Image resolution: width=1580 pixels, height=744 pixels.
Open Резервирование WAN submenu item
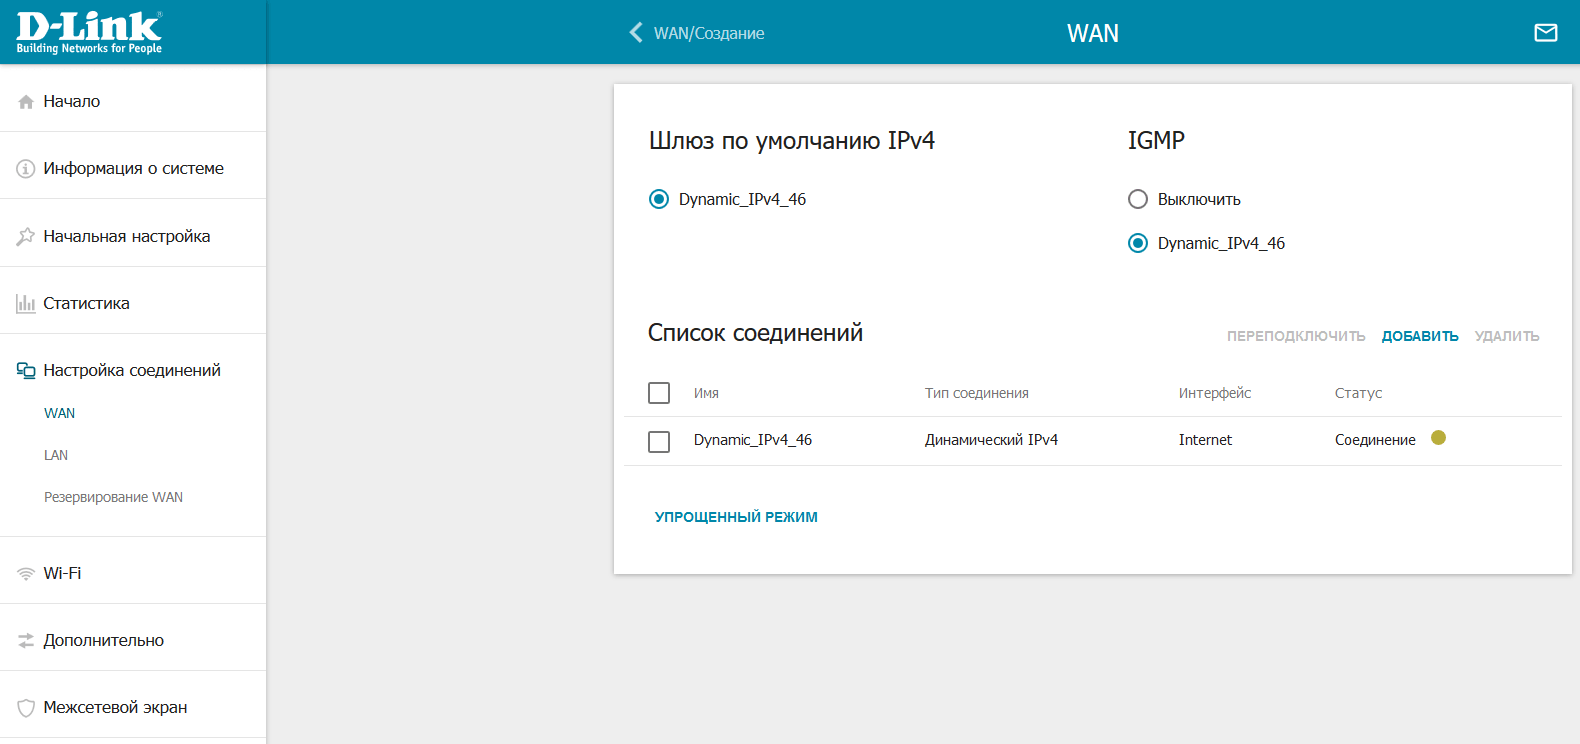pos(113,497)
